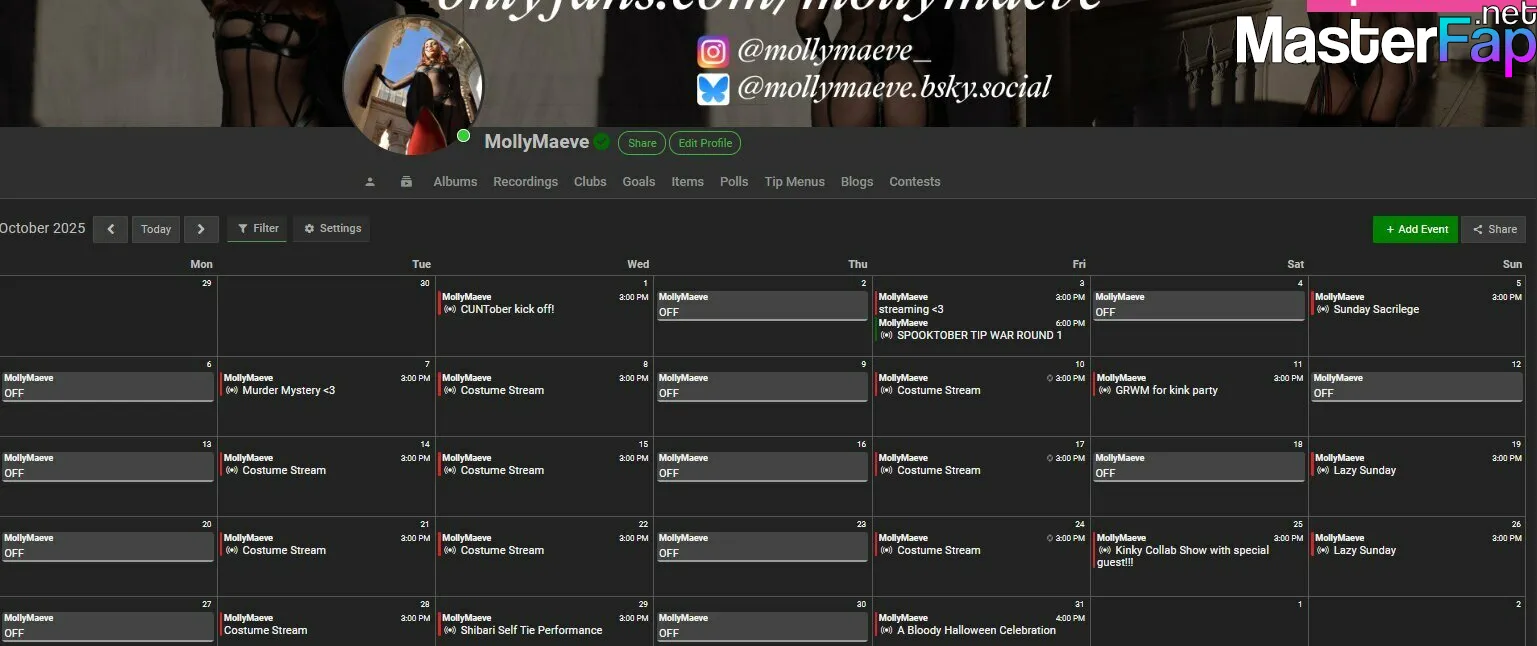This screenshot has width=1537, height=646.
Task: Toggle the calendar Filter button
Action: [257, 229]
